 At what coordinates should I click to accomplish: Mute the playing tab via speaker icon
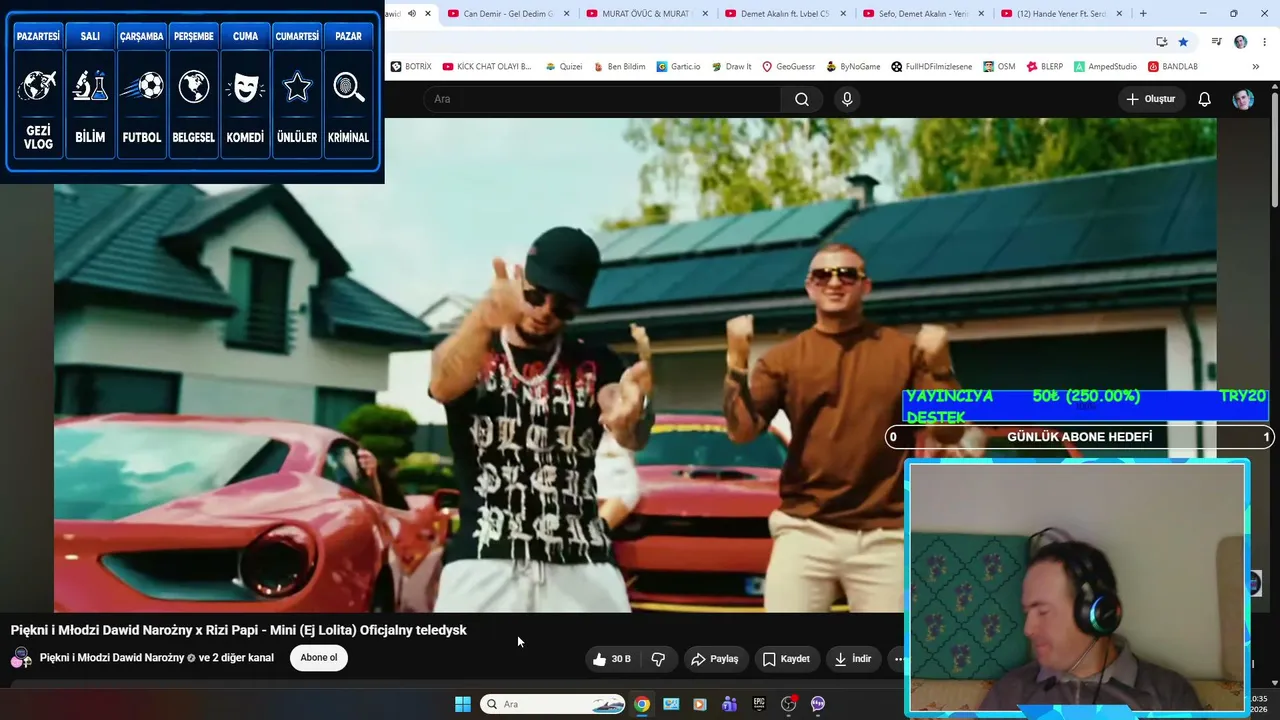pyautogui.click(x=412, y=13)
